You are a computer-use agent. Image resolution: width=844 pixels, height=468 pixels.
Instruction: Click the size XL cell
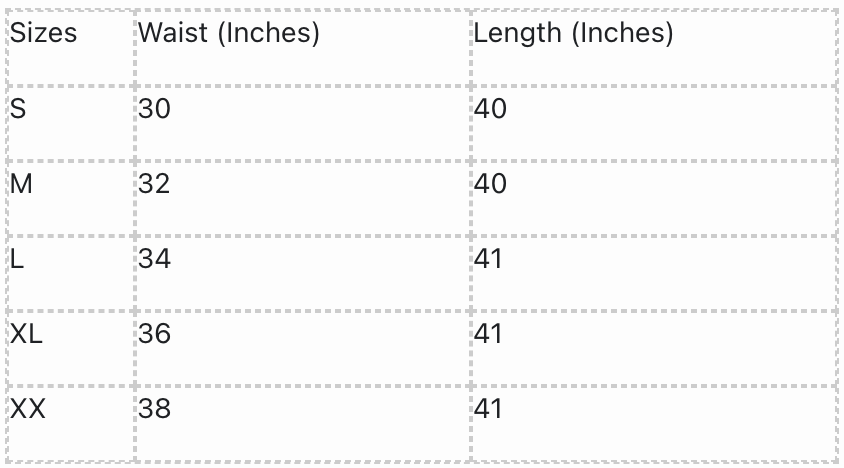point(27,334)
